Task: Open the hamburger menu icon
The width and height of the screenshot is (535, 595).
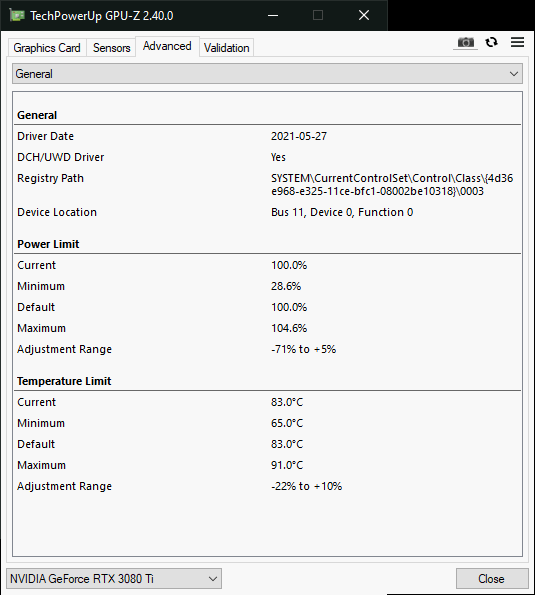Action: (x=518, y=42)
